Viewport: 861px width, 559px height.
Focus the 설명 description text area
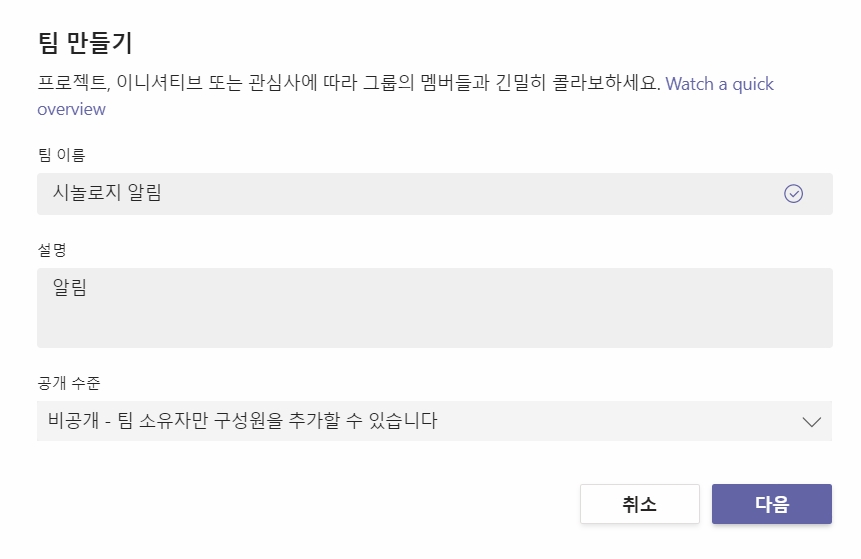[434, 308]
